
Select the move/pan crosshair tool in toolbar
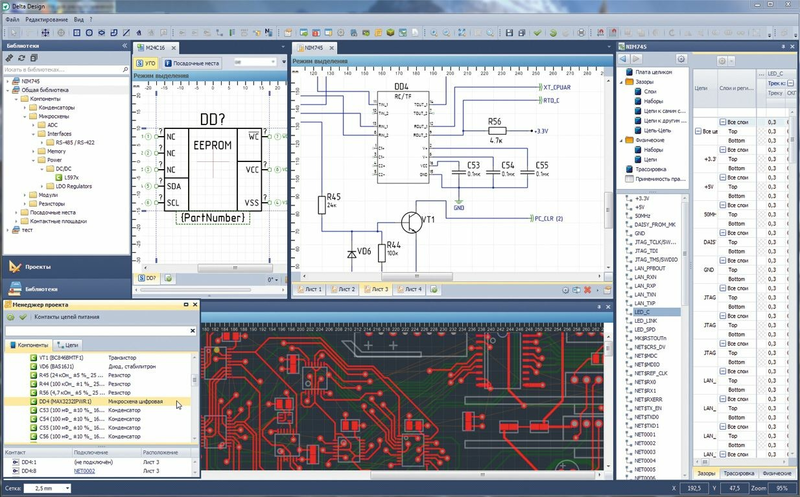[45, 33]
